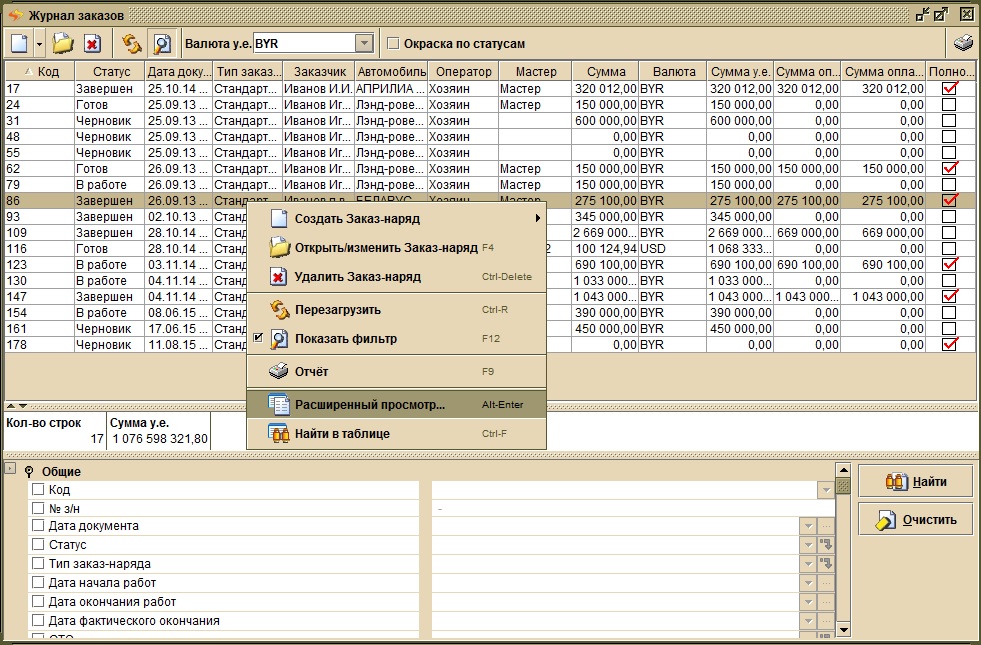Viewport: 981px width, 645px height.
Task: Check Дата фактического окончания filter checkbox
Action: point(38,621)
